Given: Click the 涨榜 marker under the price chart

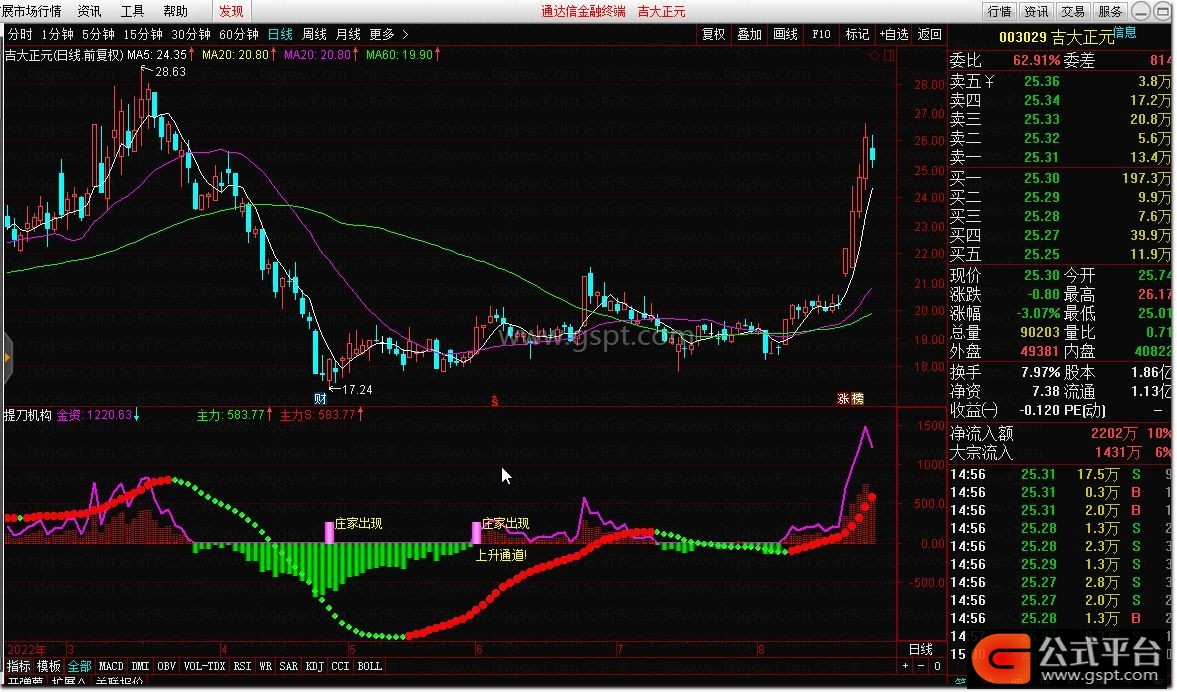Looking at the screenshot, I should click(x=851, y=399).
